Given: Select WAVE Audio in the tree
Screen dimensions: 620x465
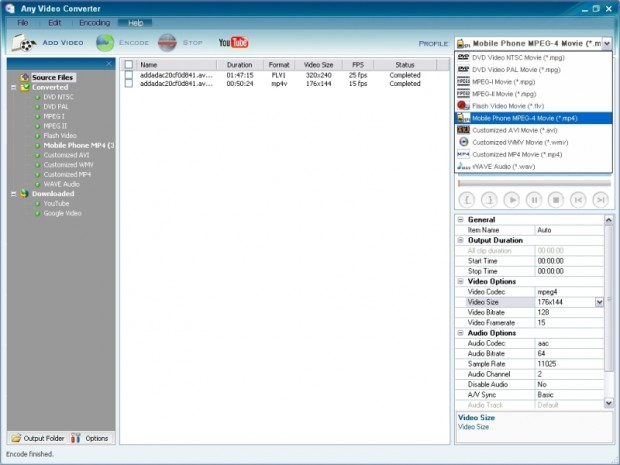Looking at the screenshot, I should 61,184.
